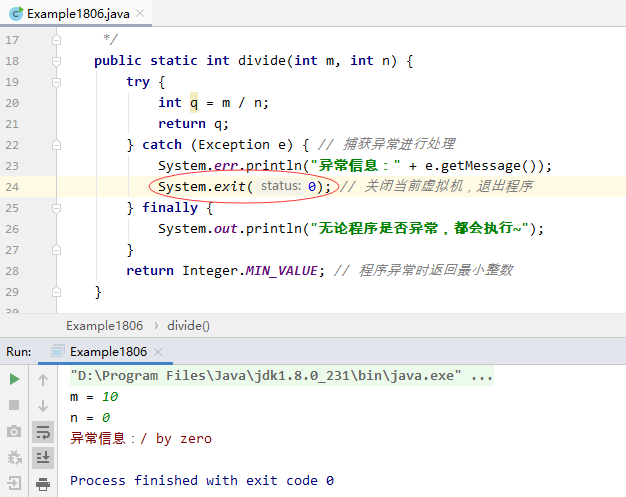
Task: Click the 'finally' keyword on line 25
Action: (170, 208)
